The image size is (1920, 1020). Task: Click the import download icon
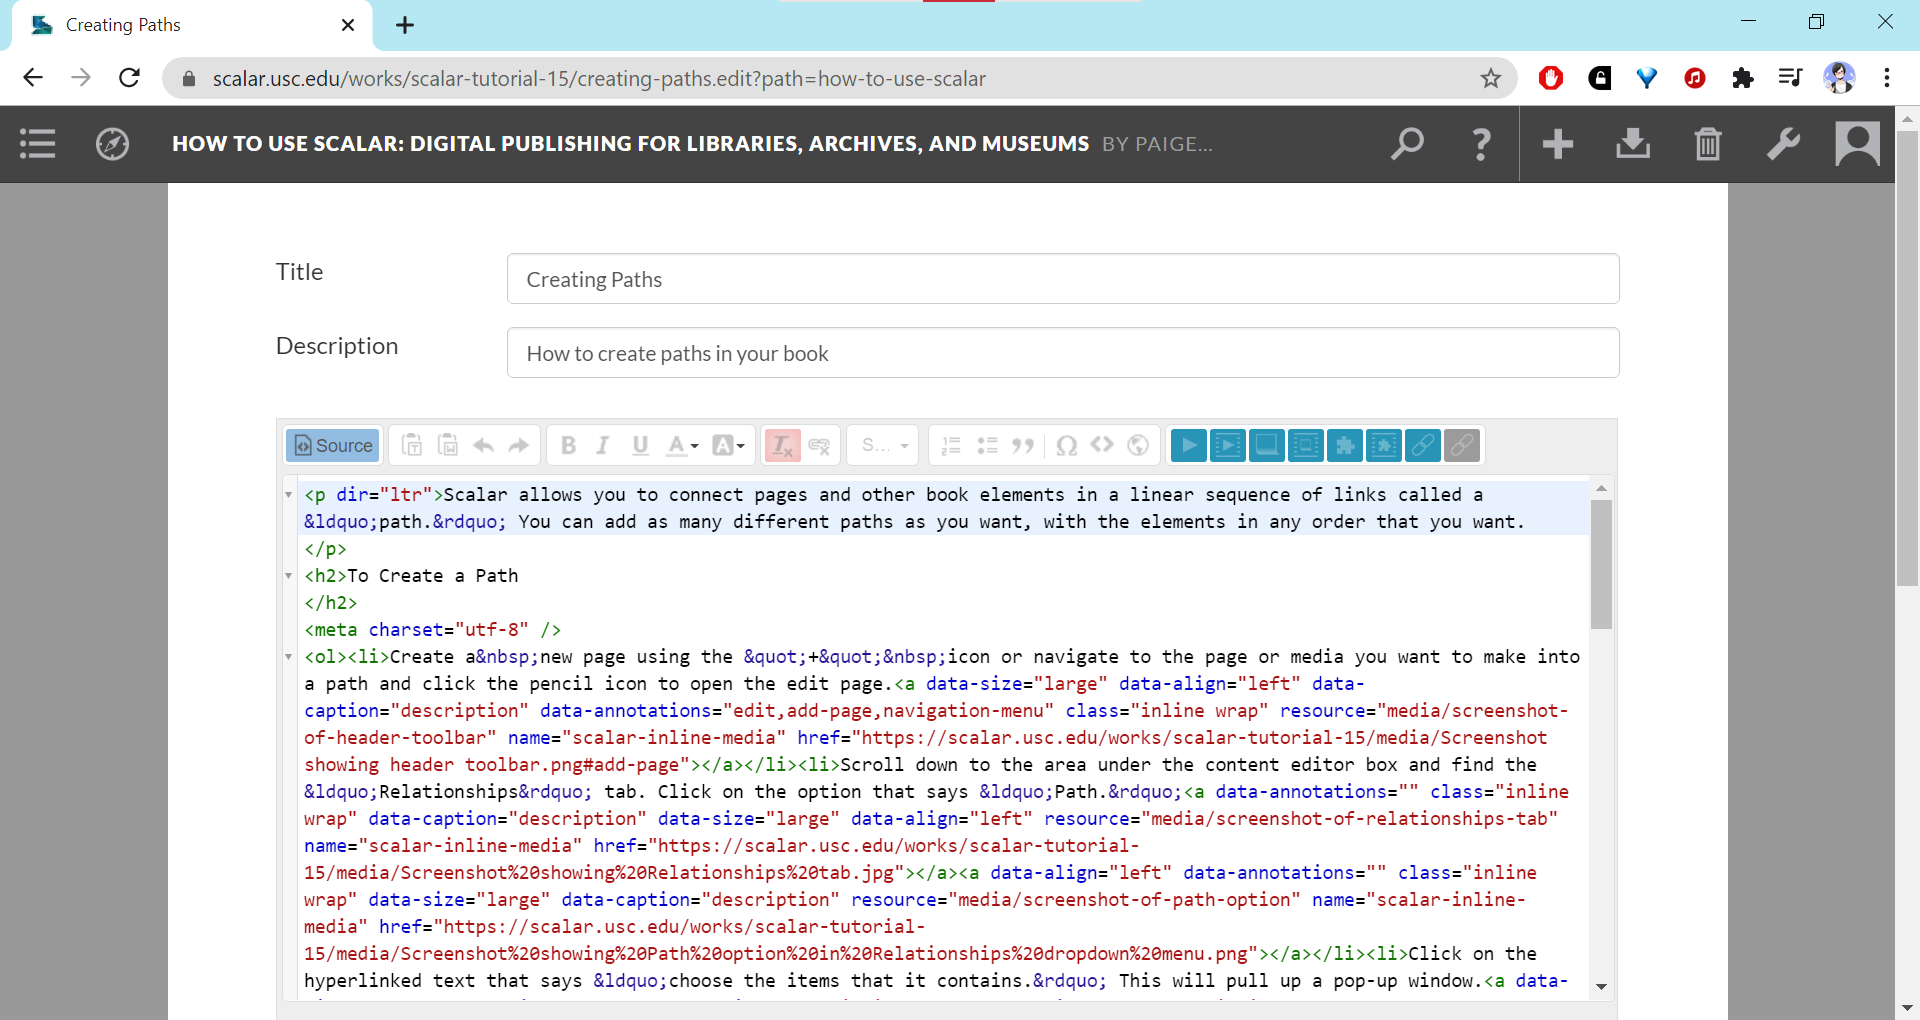point(1632,144)
